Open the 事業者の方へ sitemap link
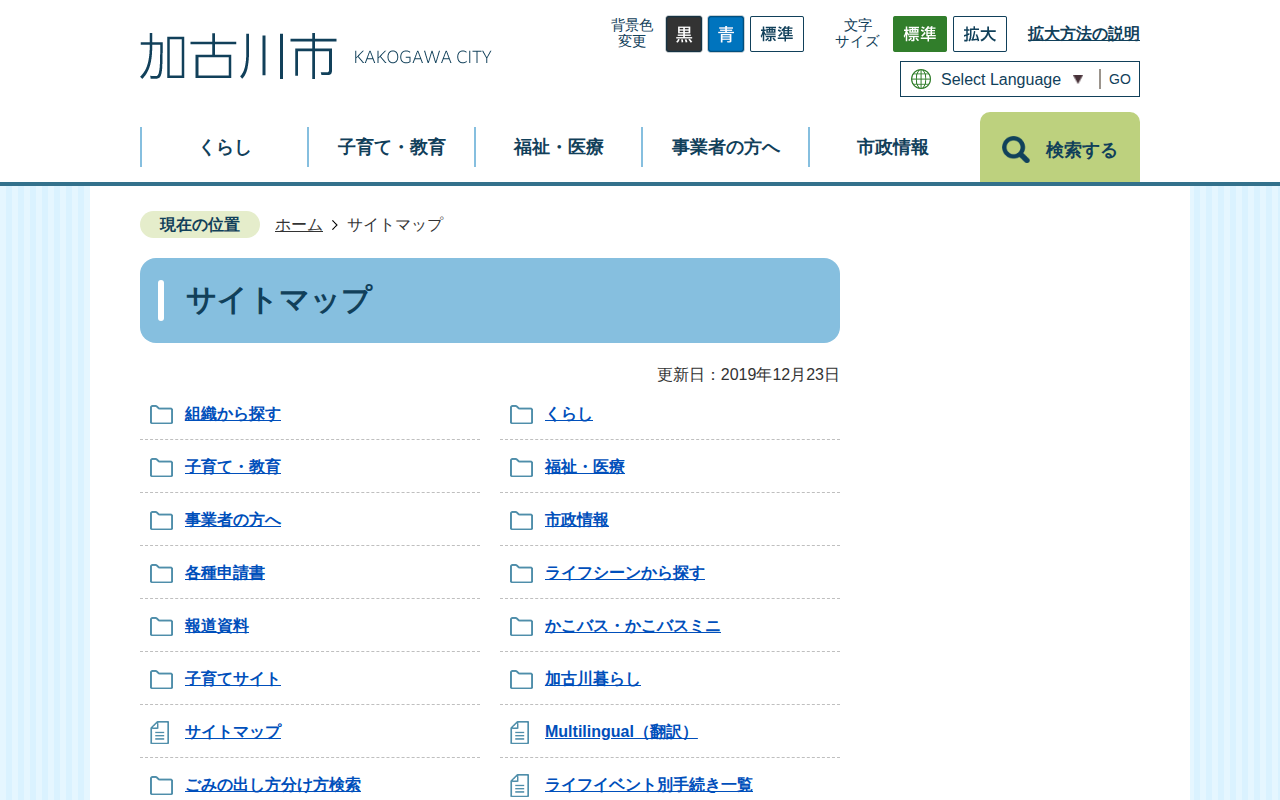The width and height of the screenshot is (1280, 800). tap(233, 520)
